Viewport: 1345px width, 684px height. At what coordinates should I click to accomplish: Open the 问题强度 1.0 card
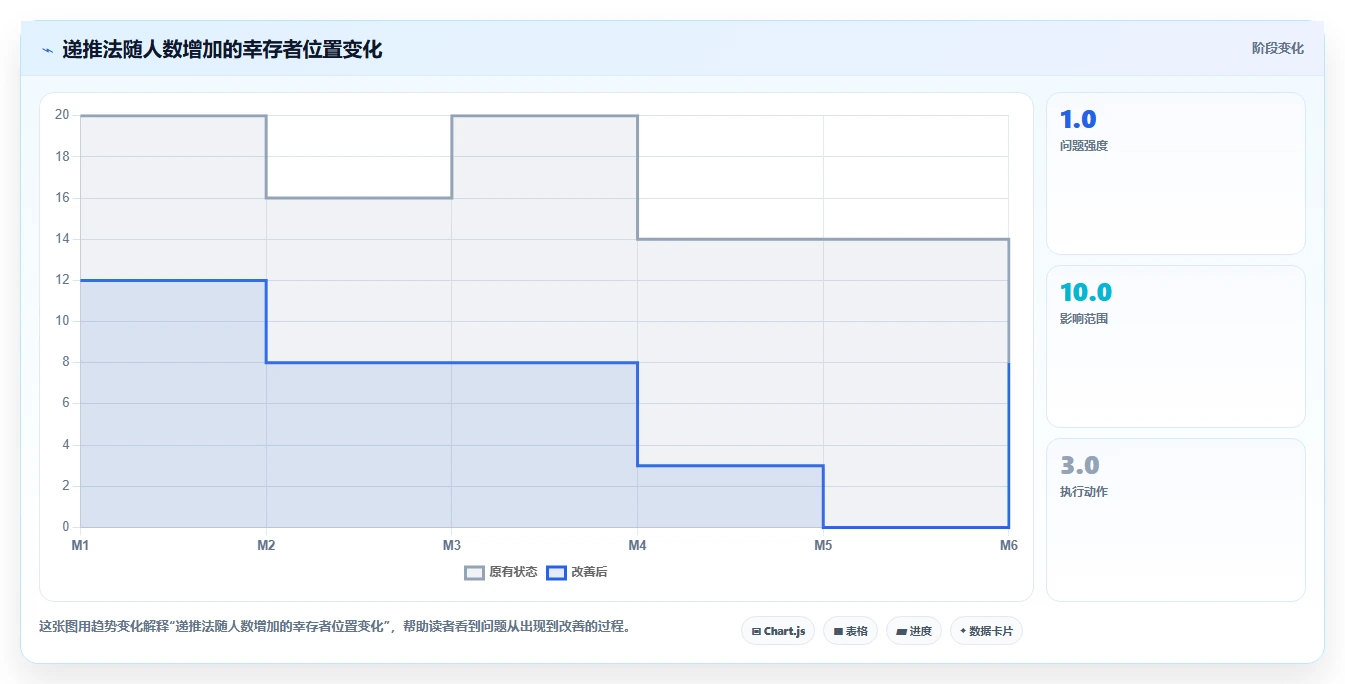[1175, 173]
